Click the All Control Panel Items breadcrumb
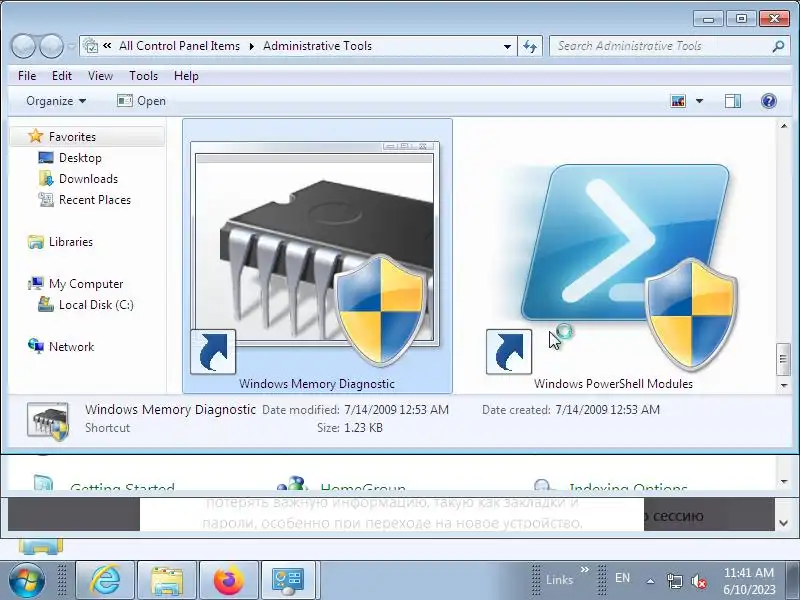The image size is (800, 600). coord(179,46)
